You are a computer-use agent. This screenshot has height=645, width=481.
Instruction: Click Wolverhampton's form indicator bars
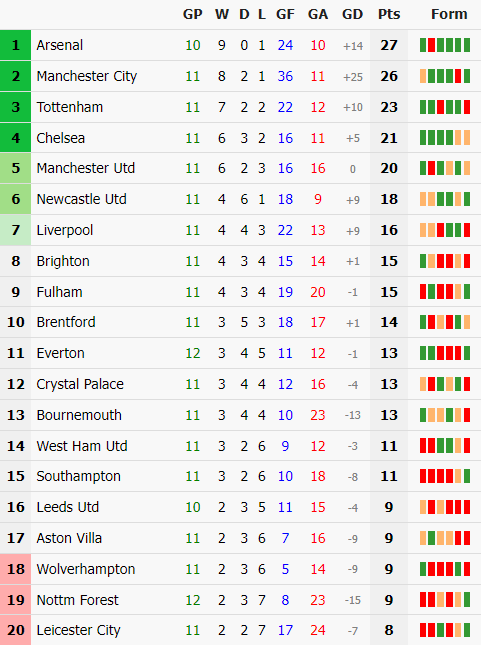click(x=445, y=569)
